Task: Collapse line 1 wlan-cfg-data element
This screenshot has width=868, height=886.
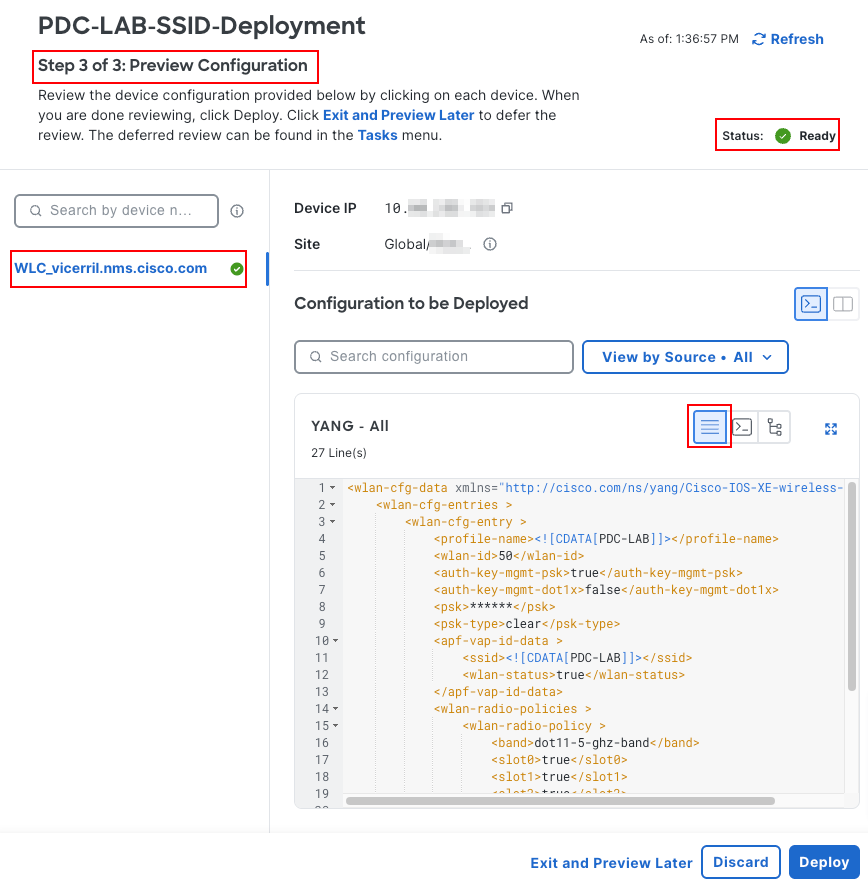Action: (333, 488)
